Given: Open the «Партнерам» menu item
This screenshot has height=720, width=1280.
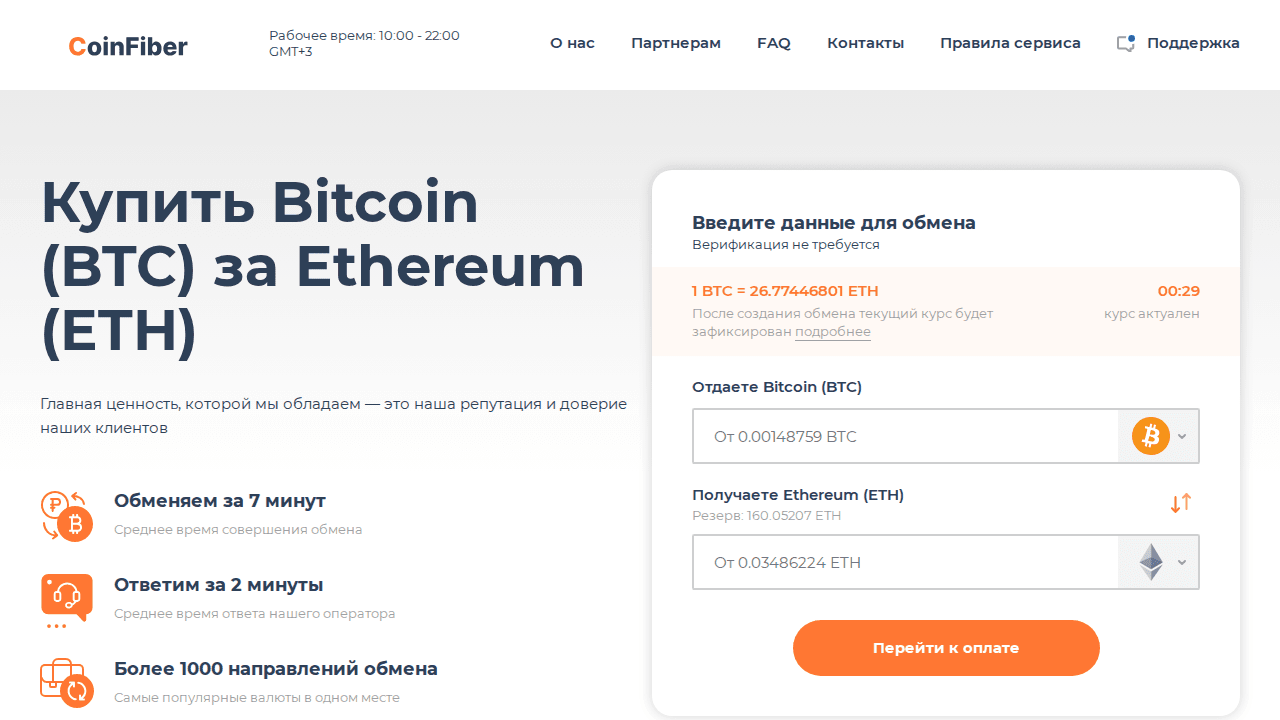Looking at the screenshot, I should coord(676,43).
